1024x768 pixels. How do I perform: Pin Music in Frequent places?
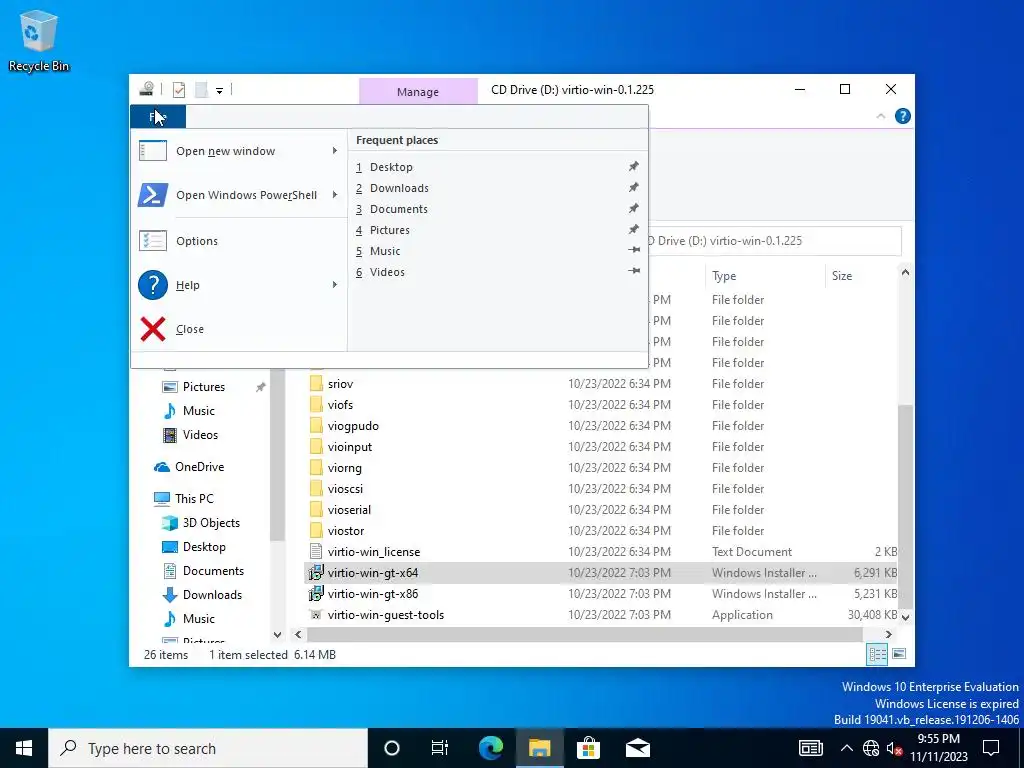click(x=633, y=249)
